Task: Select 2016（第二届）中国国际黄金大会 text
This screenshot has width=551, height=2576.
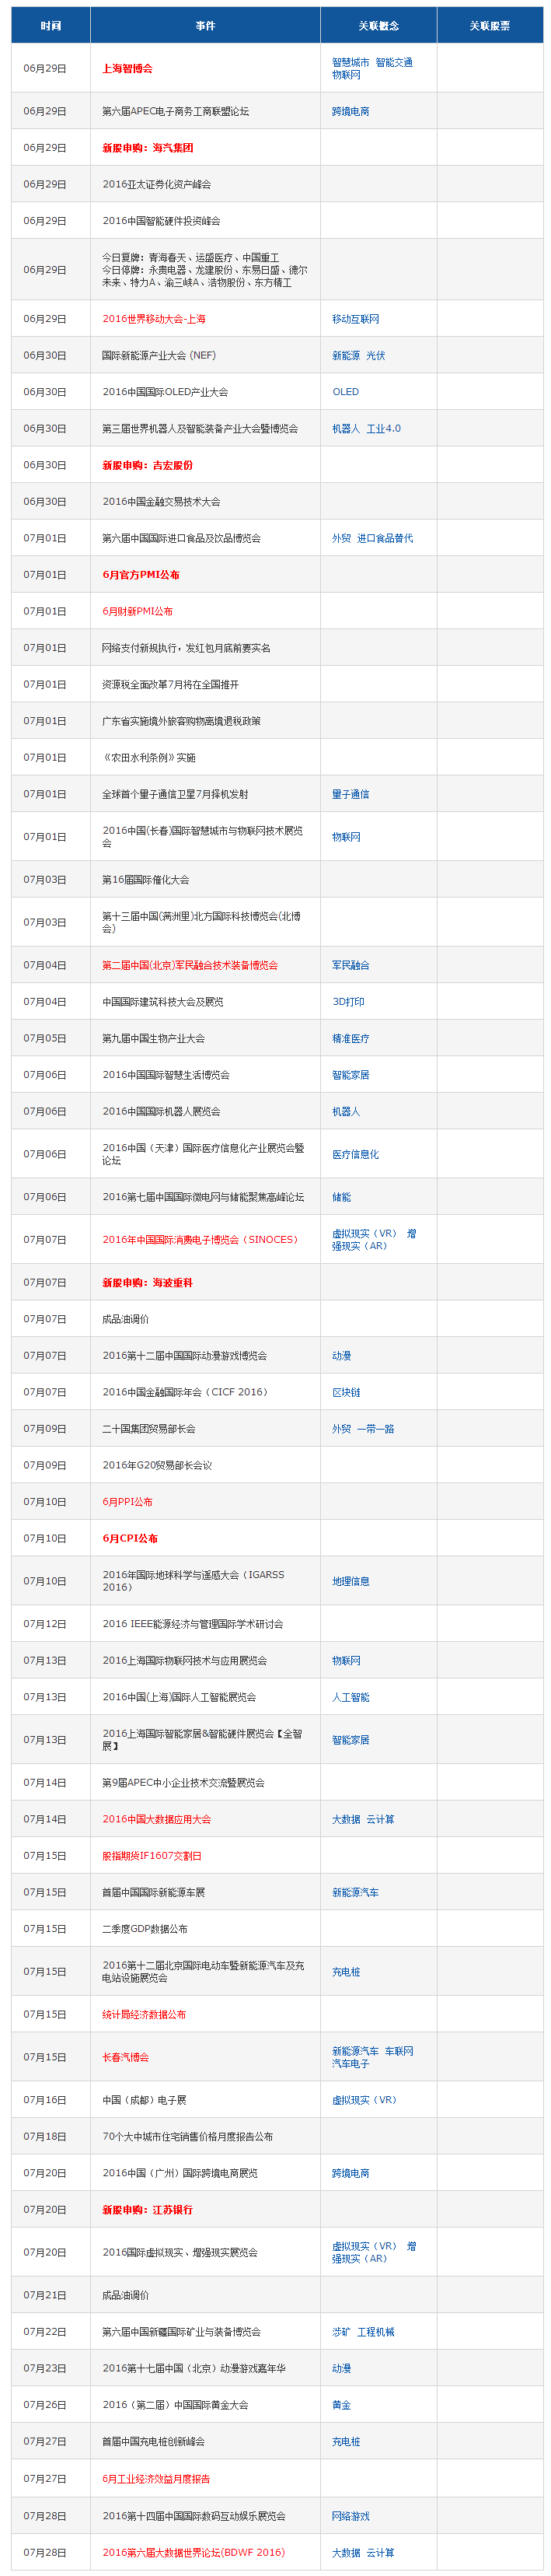Action: coord(175,2405)
